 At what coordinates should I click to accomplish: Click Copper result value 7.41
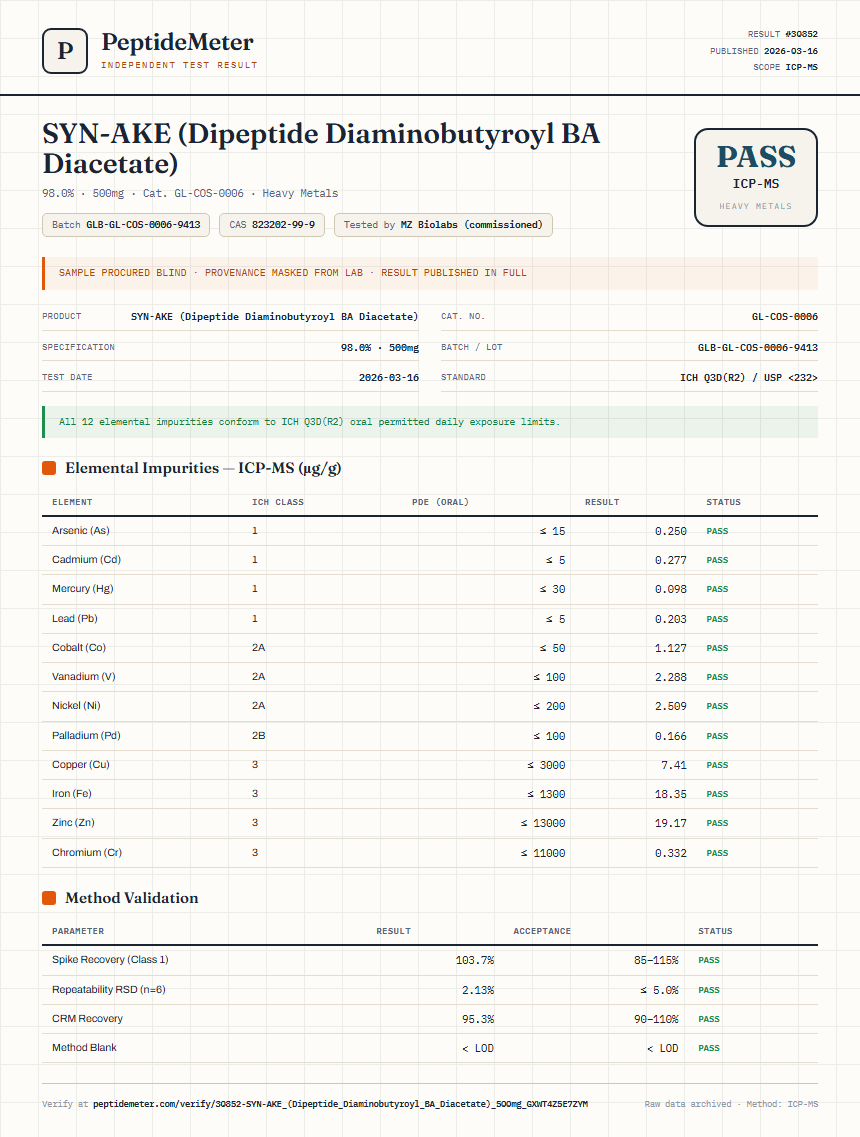point(674,765)
